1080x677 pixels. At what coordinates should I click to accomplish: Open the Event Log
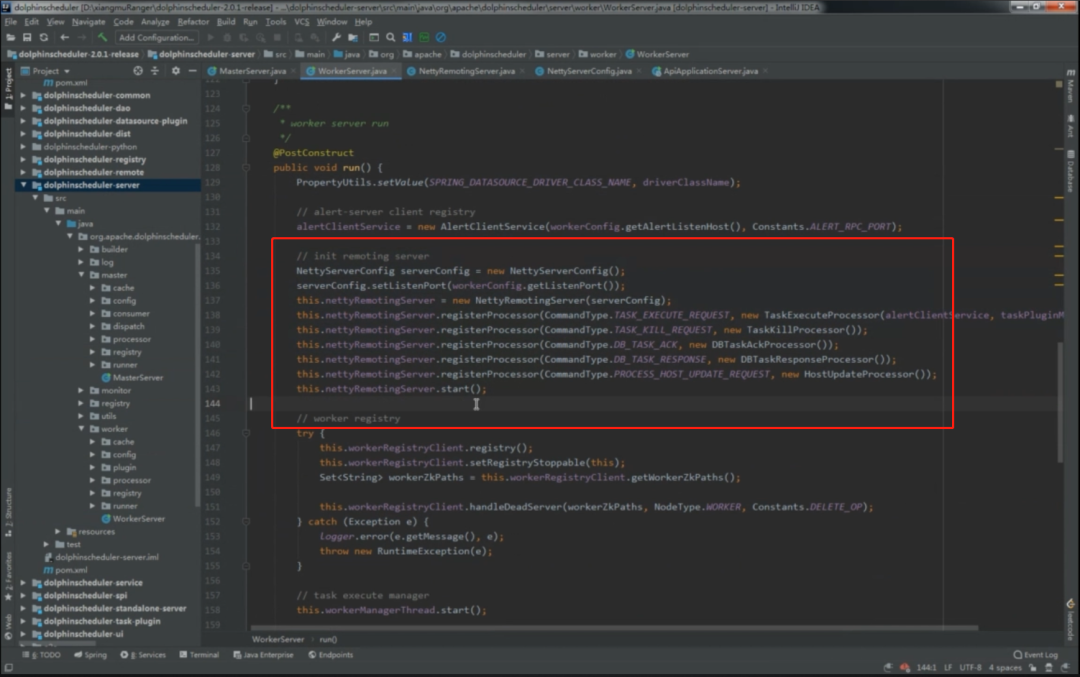pos(1035,655)
